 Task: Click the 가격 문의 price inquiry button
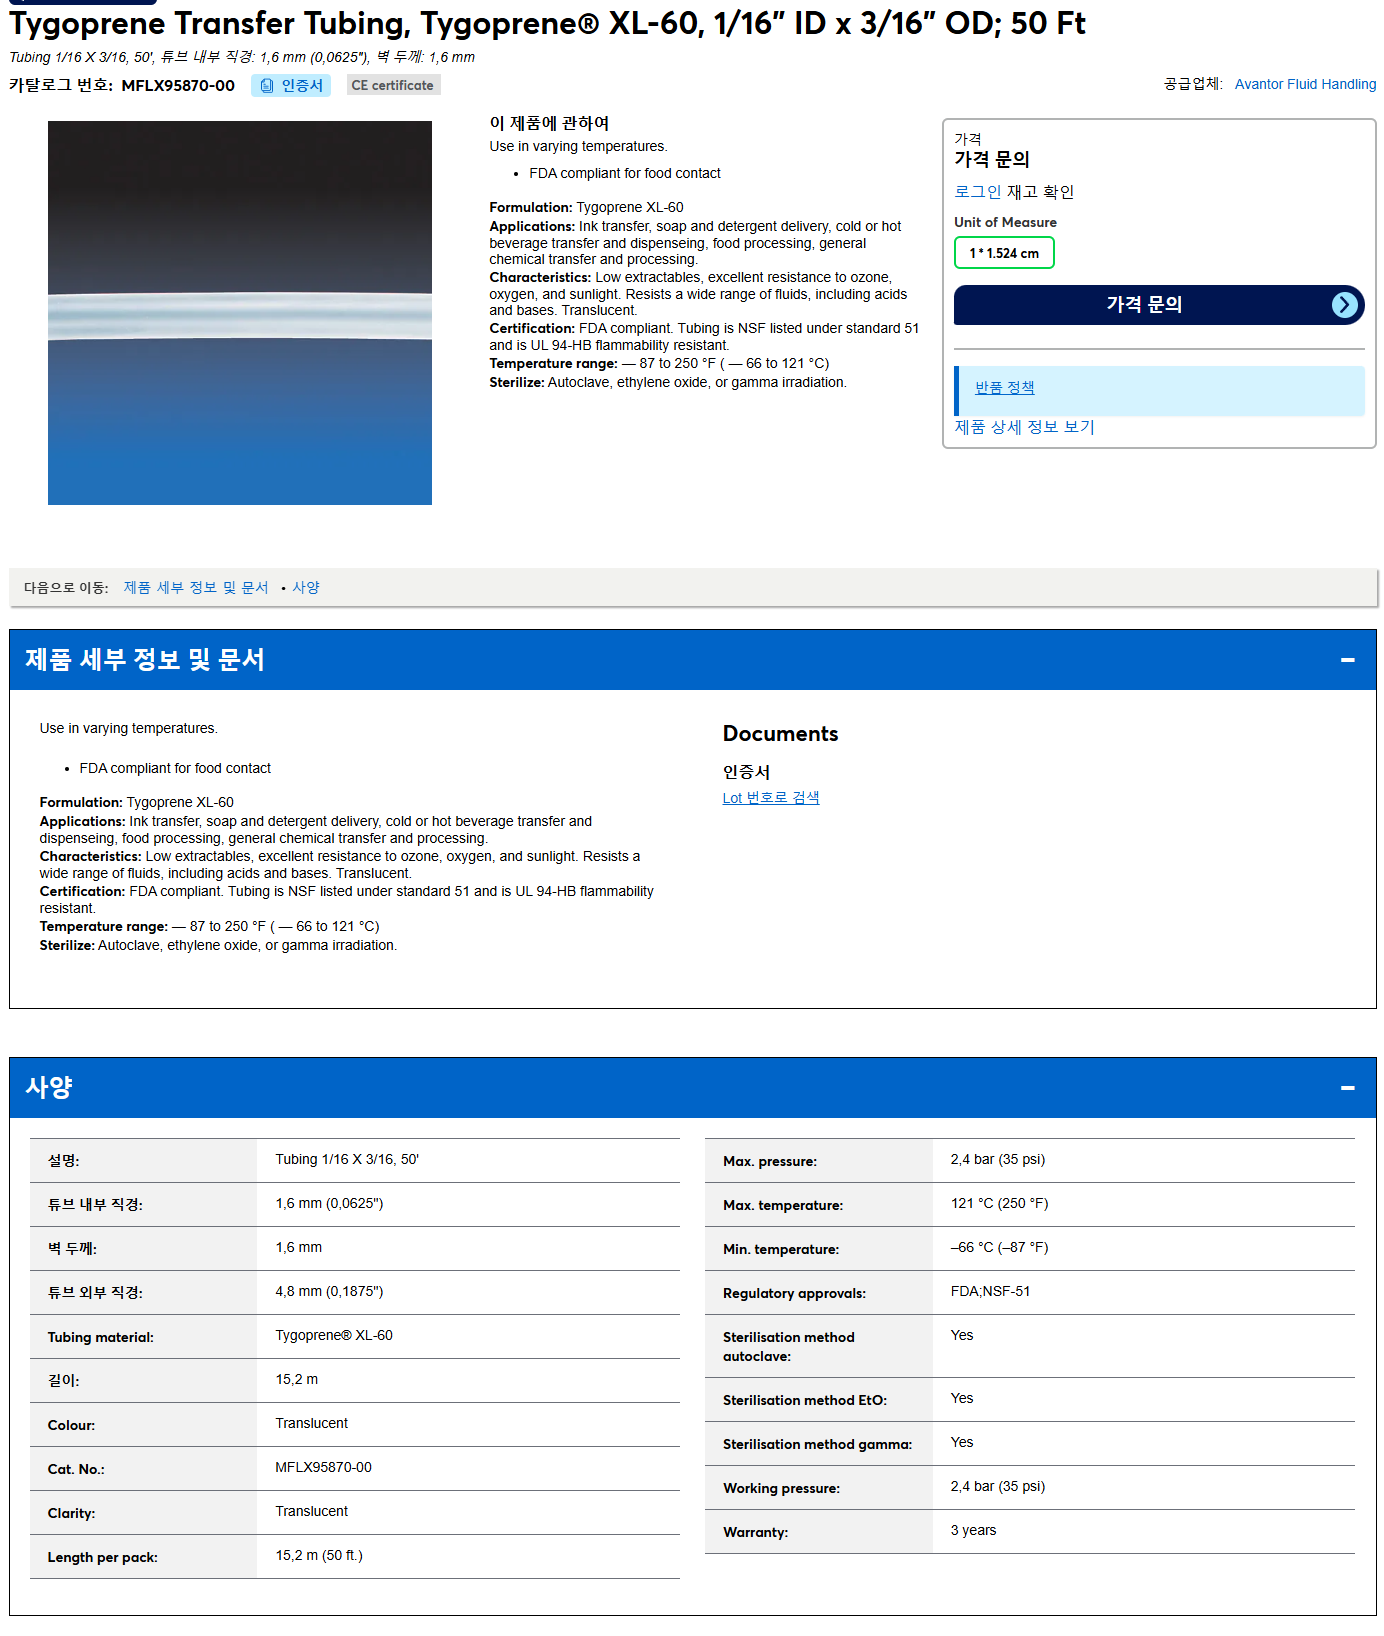click(1159, 305)
